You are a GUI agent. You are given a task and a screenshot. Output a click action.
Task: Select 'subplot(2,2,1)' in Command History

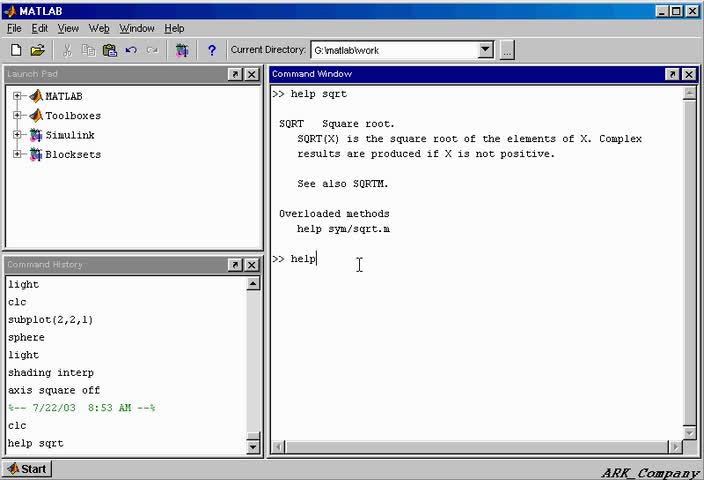(50, 320)
